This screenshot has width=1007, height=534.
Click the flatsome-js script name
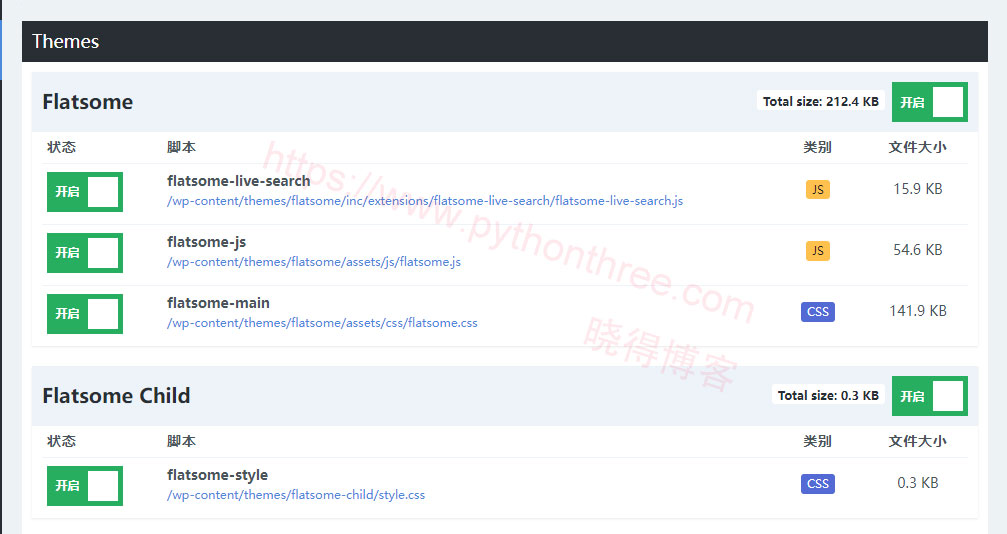(206, 242)
